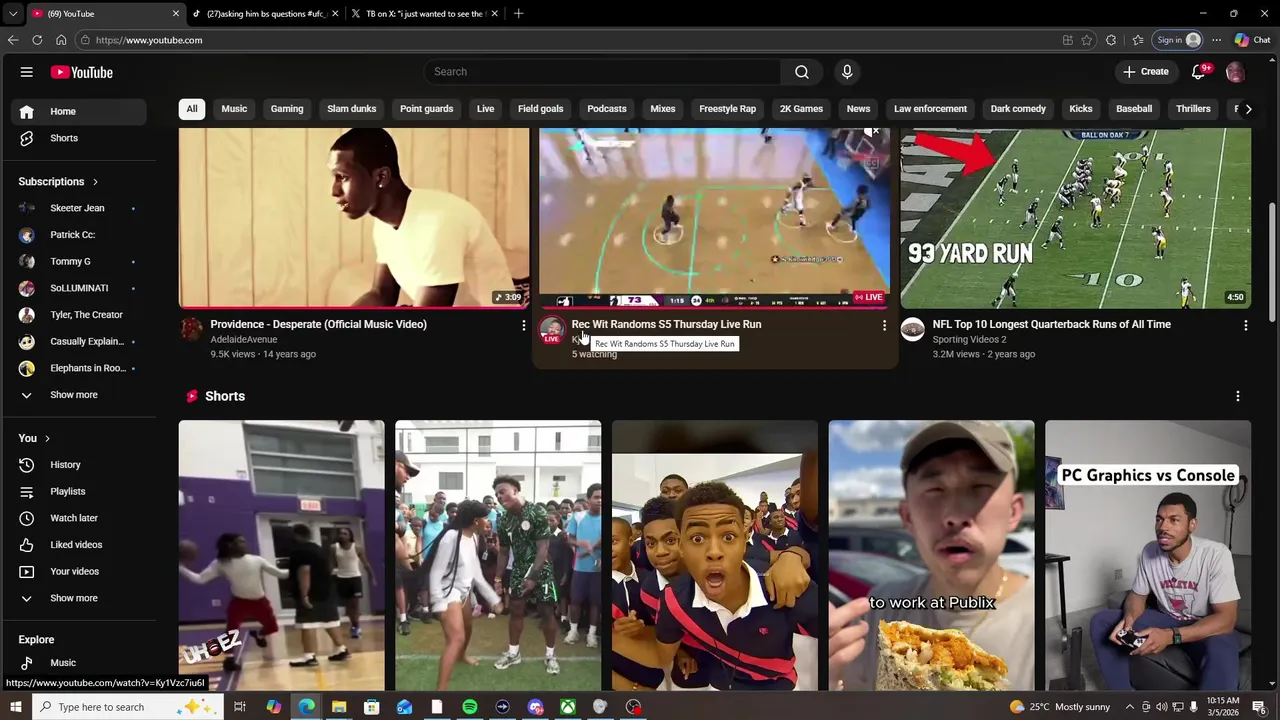Open the work at Publix short
1280x720 pixels.
coord(931,555)
